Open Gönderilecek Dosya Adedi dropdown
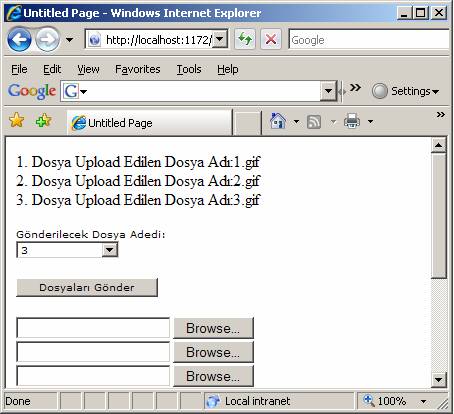Viewport: 454px width, 414px height. coord(110,250)
